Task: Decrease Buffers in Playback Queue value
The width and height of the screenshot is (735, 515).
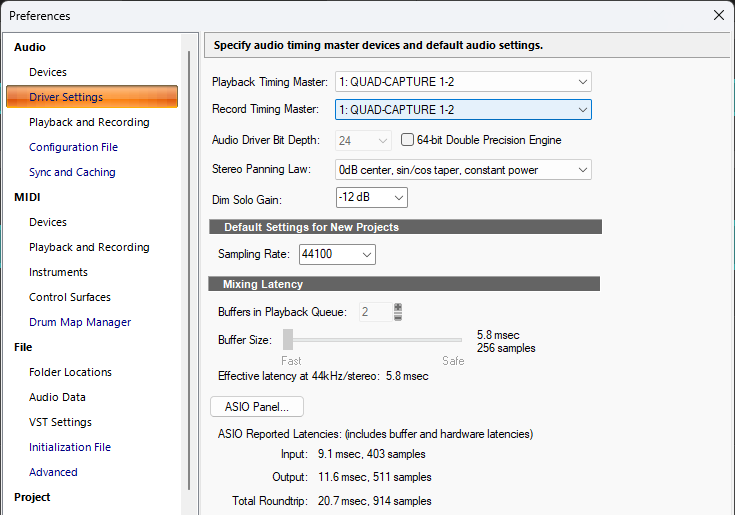Action: (x=398, y=317)
